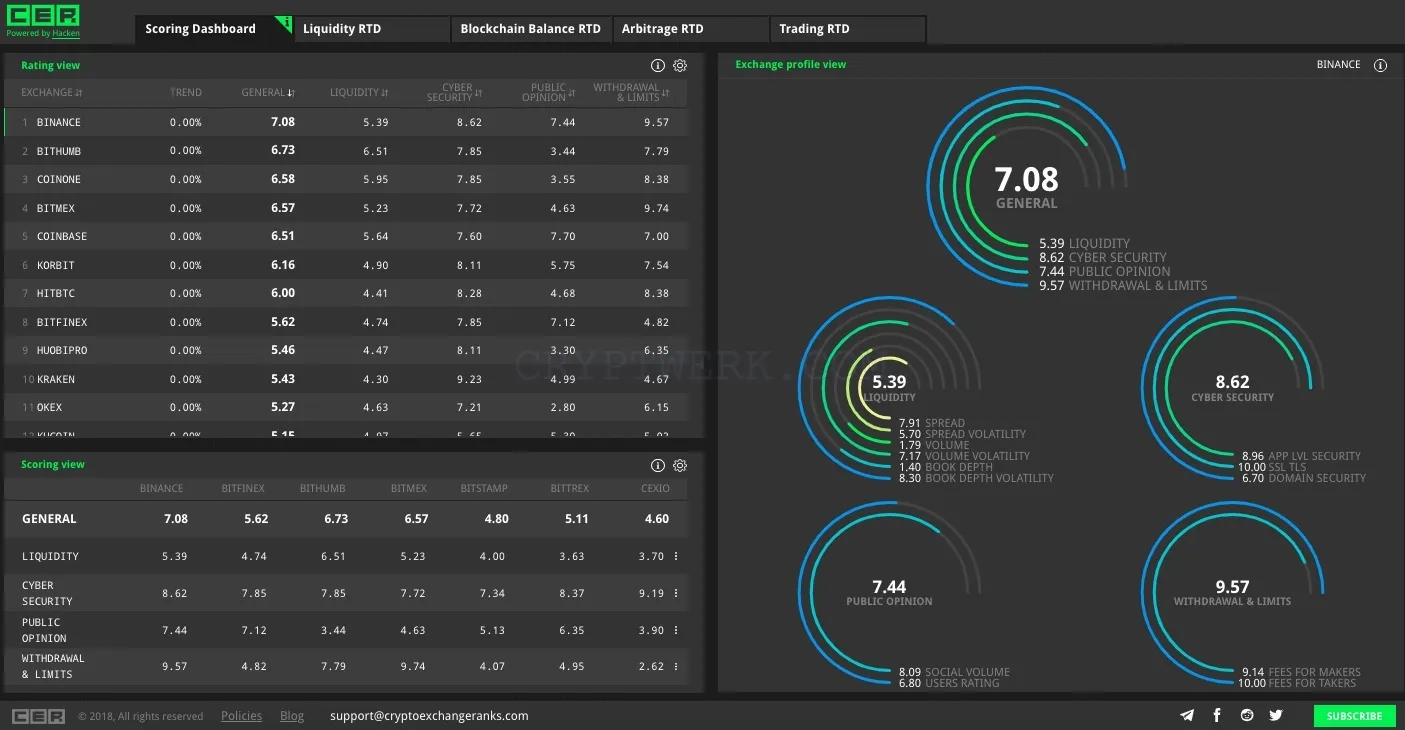Click the Subscribe button
The height and width of the screenshot is (730, 1405).
[x=1354, y=716]
